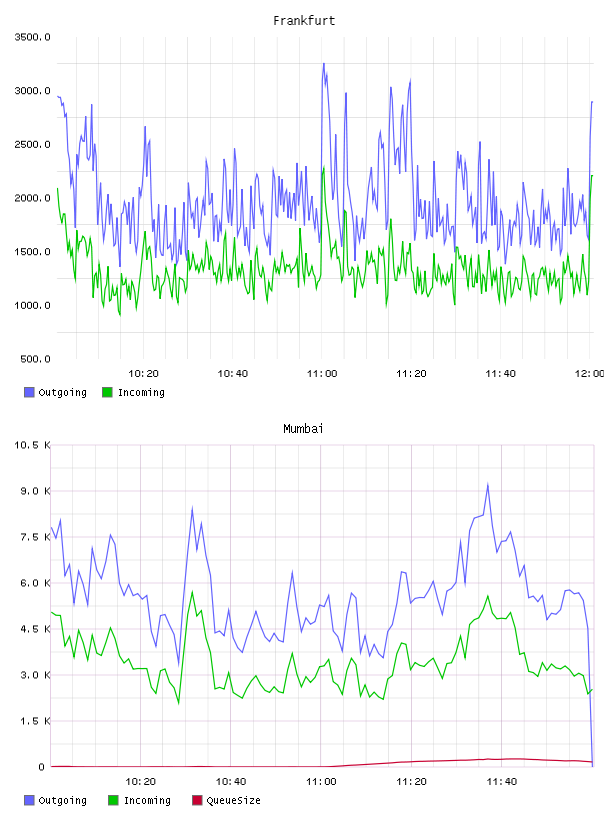Click the red QueueSize swatch in Mumbai legend
Screen dimensions: 608x816
pos(197,800)
